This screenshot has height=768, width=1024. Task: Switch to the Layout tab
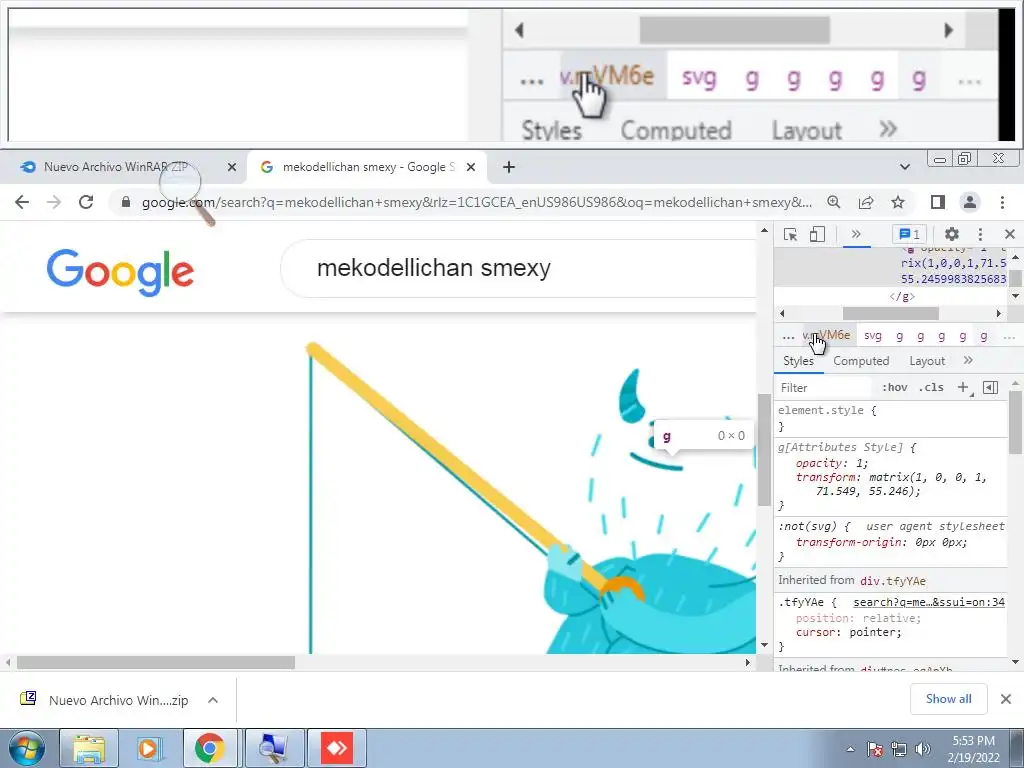[927, 360]
